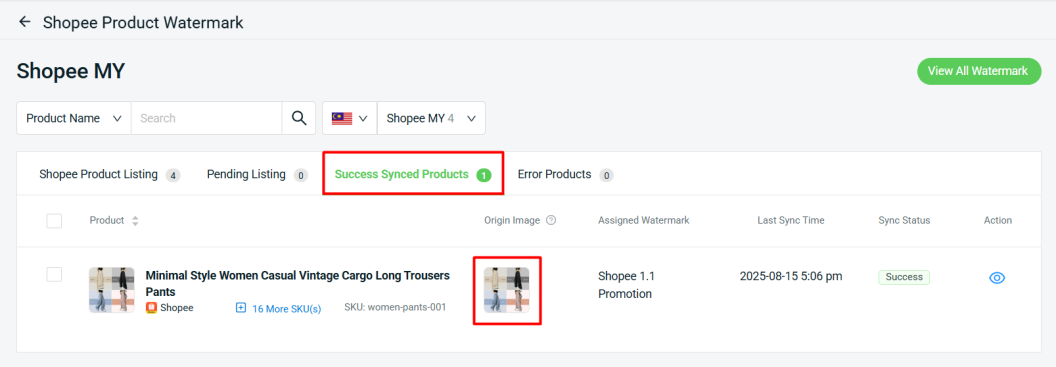
Task: Open the Product Name filter dropdown
Action: (x=74, y=118)
